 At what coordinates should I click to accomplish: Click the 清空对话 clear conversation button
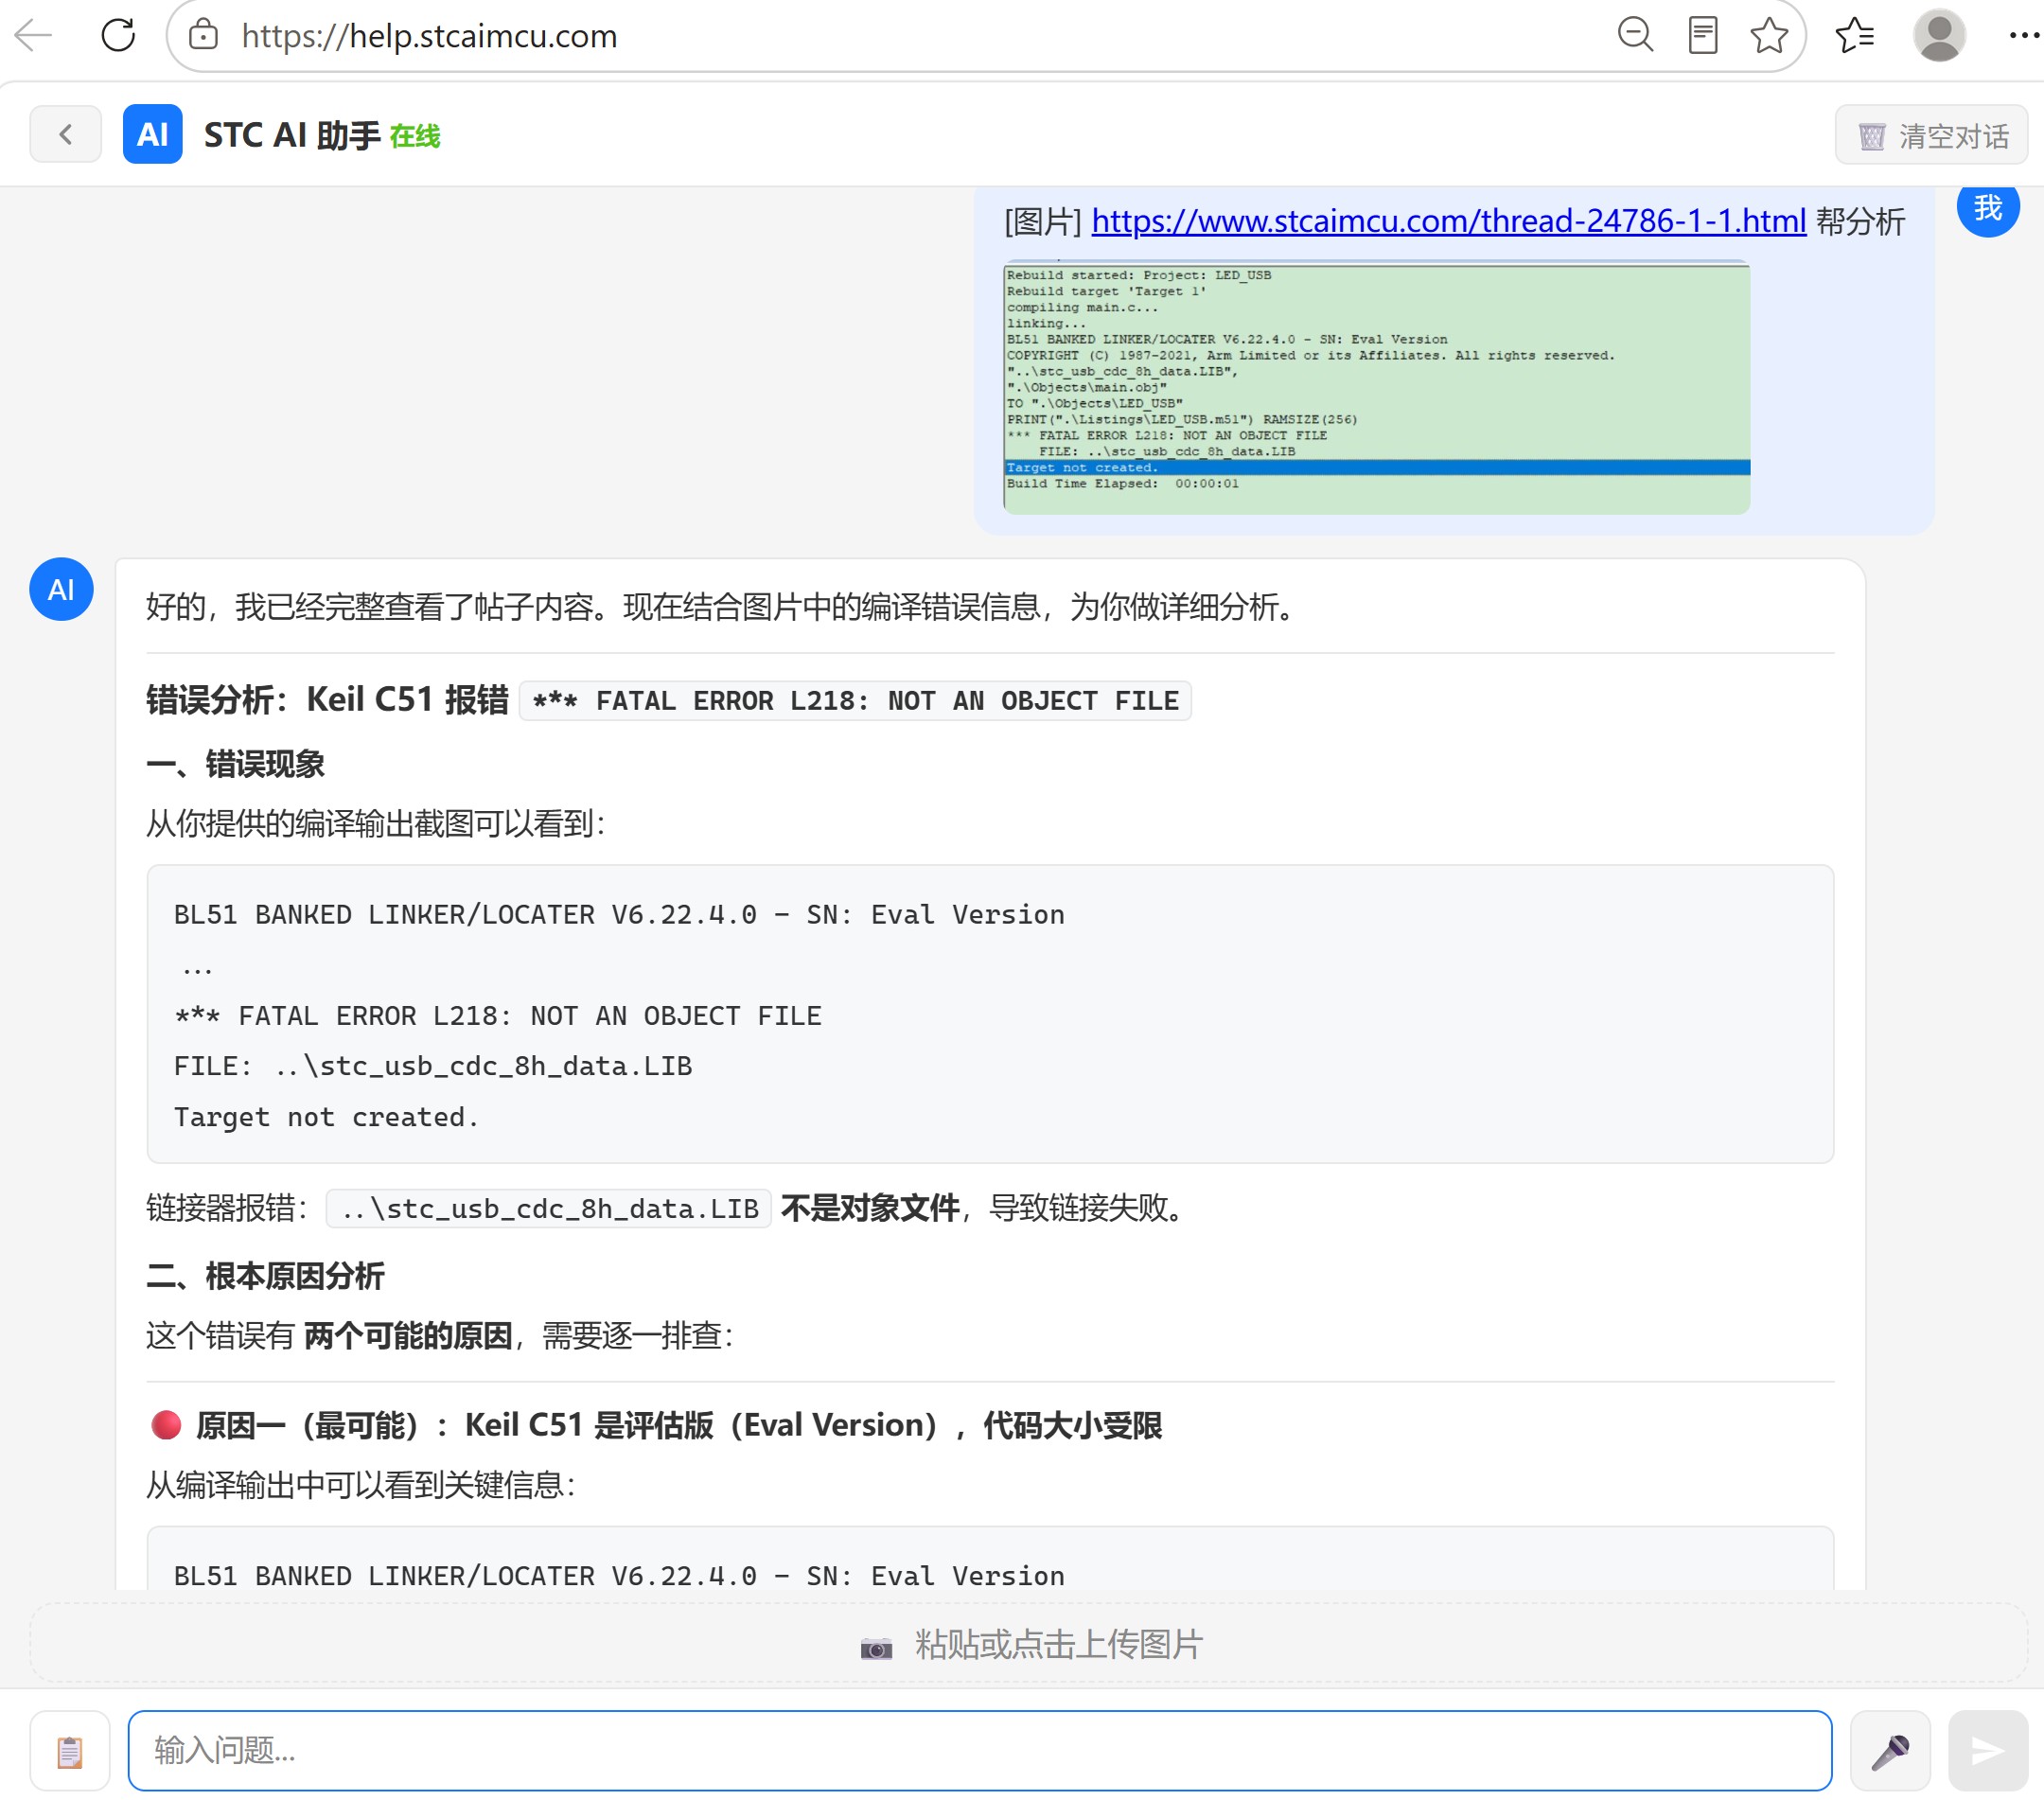tap(1930, 135)
